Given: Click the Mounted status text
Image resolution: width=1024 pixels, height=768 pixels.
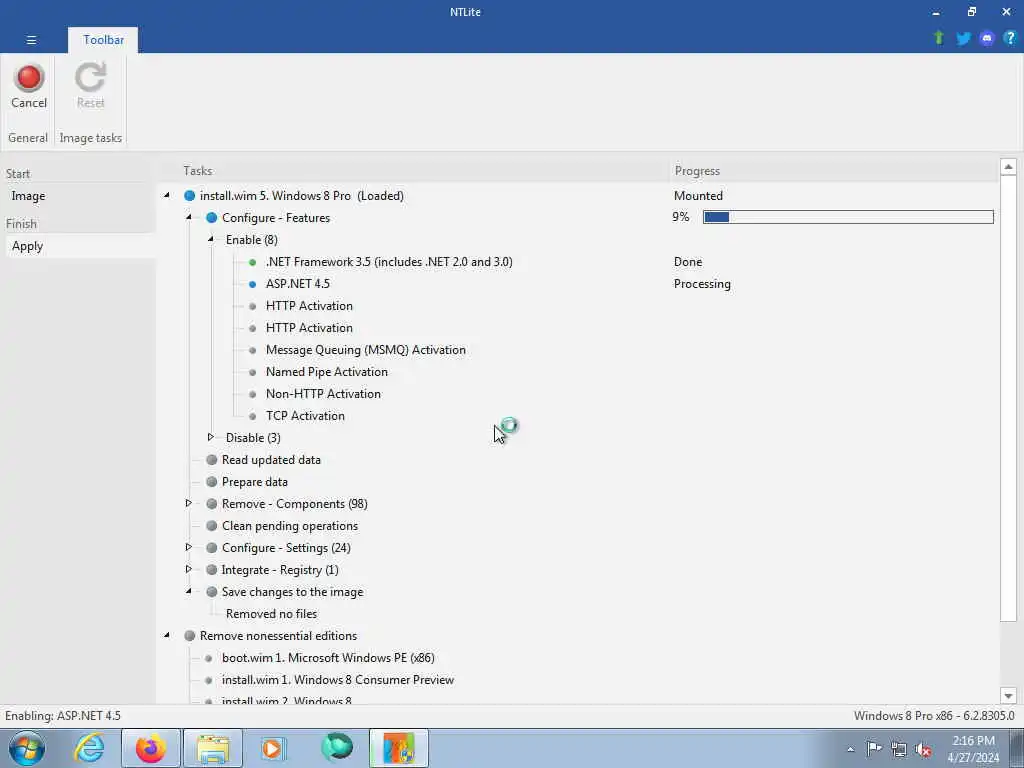Looking at the screenshot, I should click(x=698, y=196).
